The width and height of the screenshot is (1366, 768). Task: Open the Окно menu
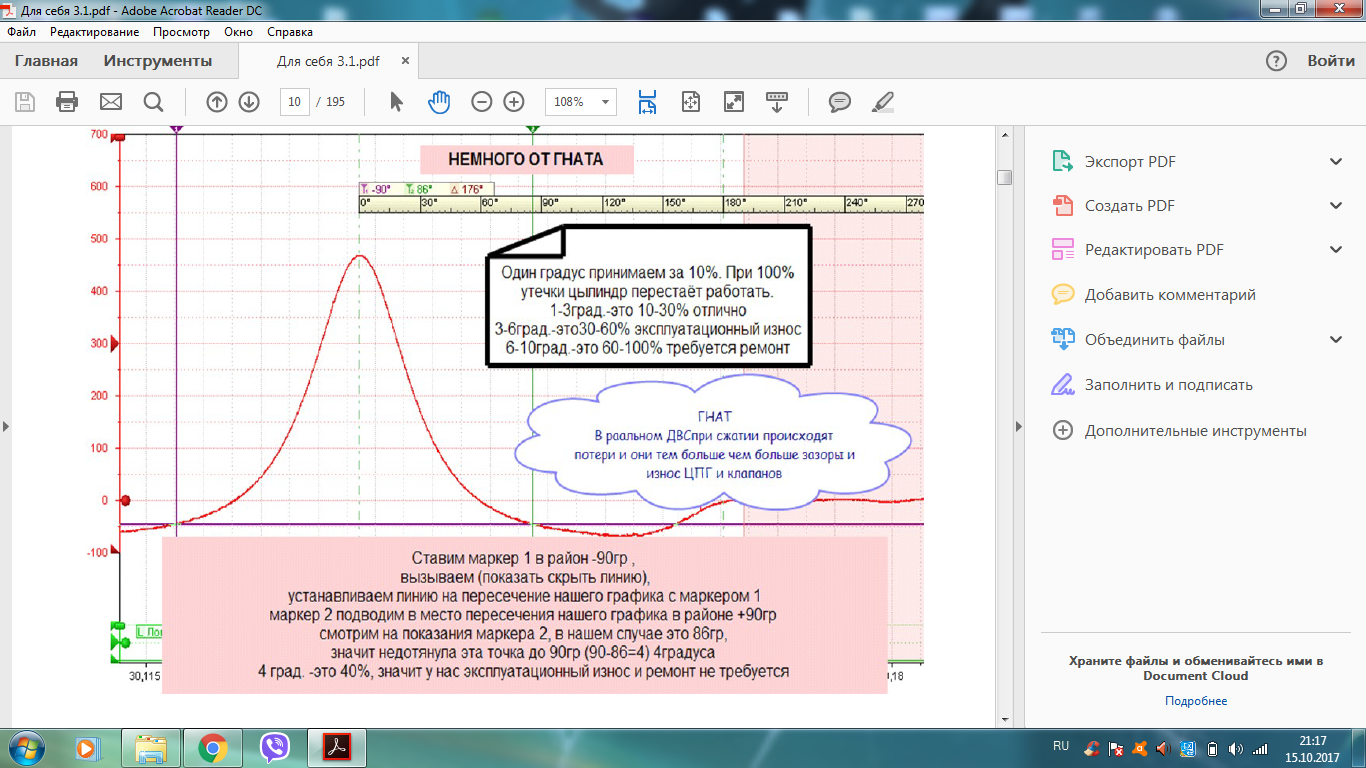(x=238, y=32)
